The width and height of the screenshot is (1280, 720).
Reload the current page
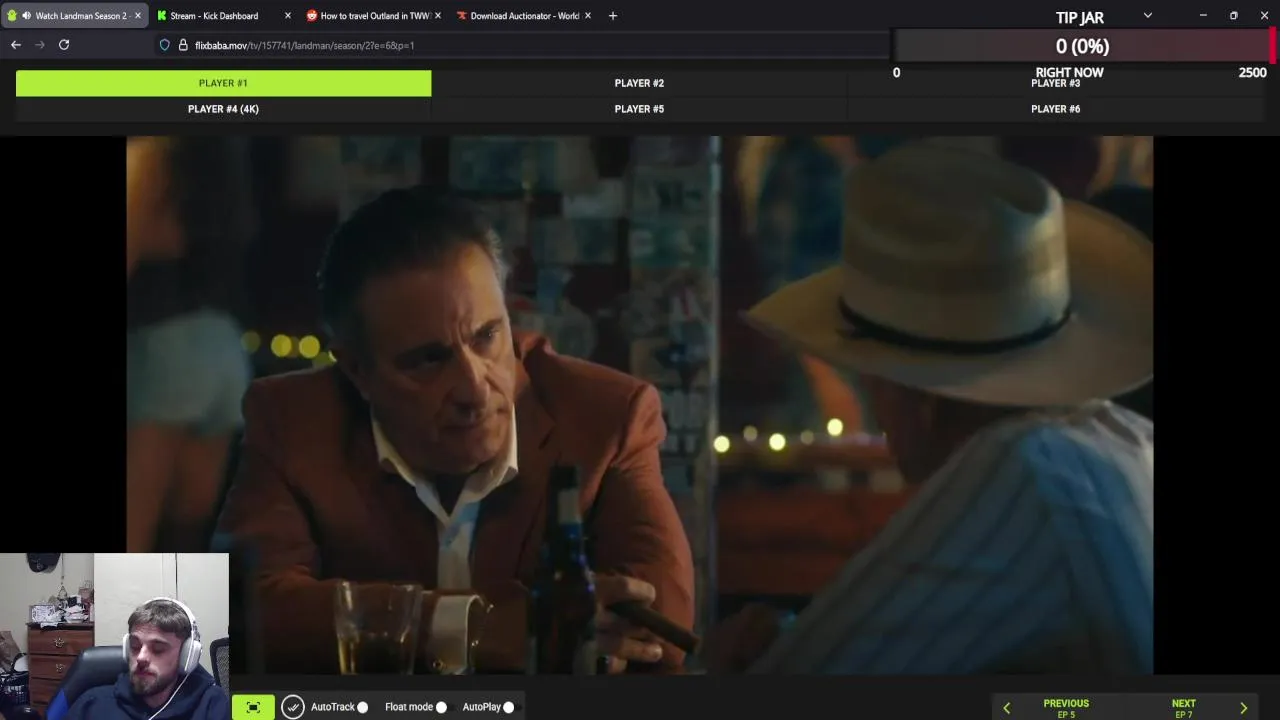64,45
